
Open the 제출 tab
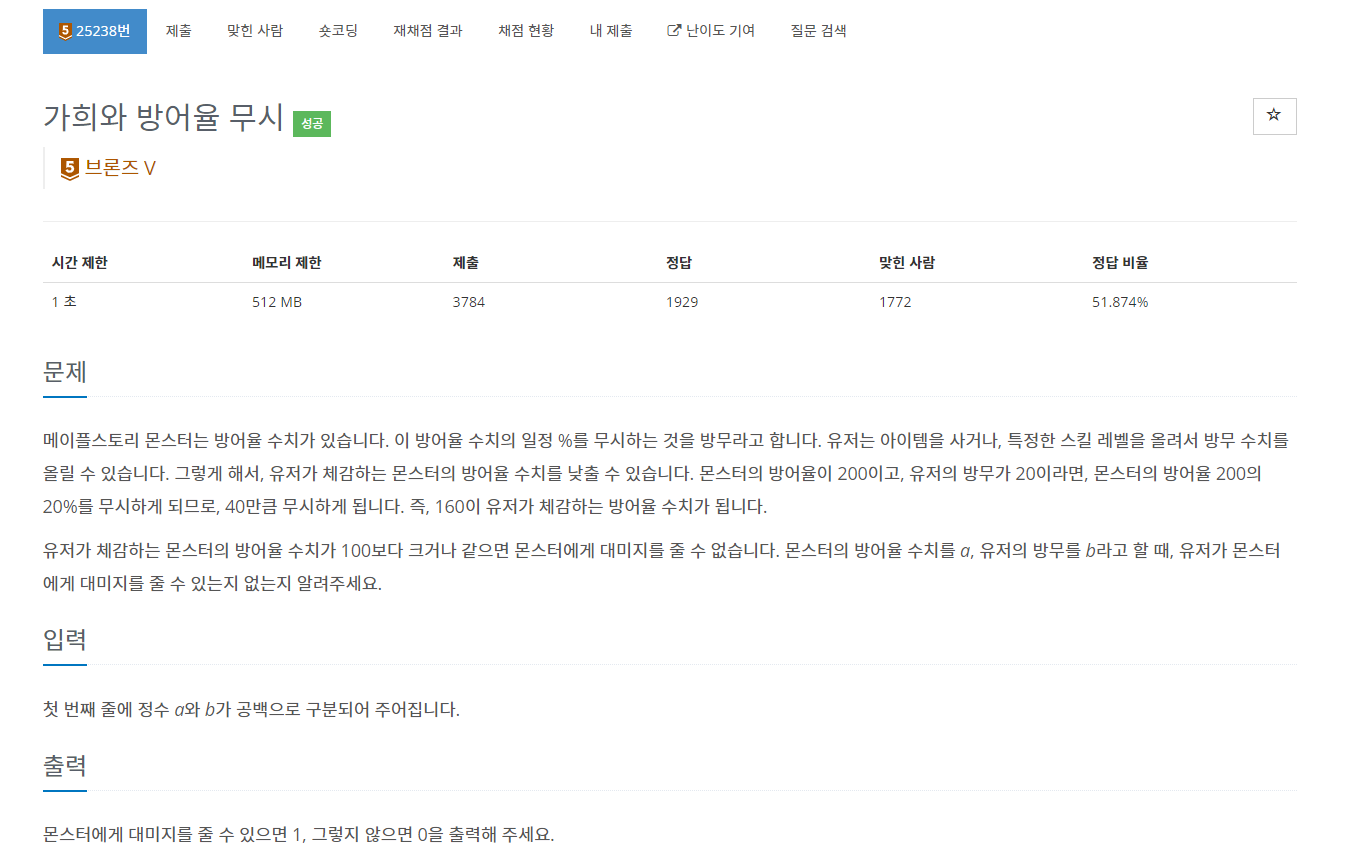(179, 31)
